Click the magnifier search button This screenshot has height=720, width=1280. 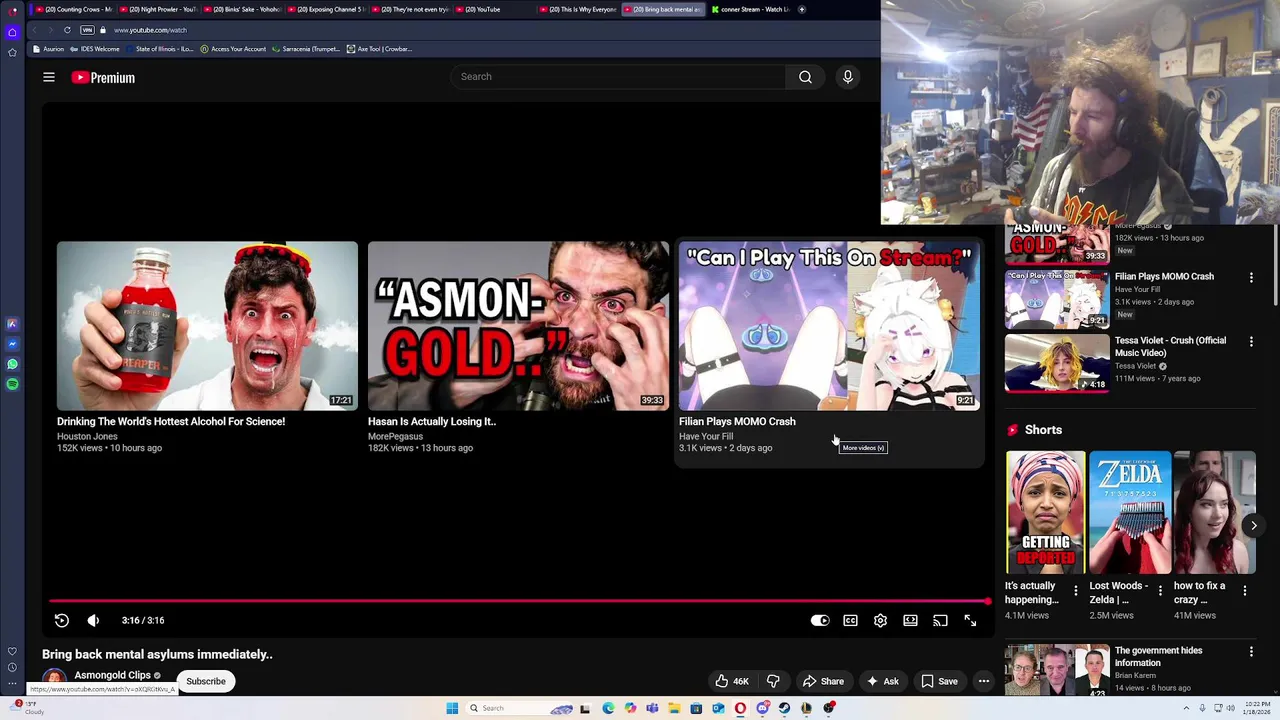[x=805, y=77]
